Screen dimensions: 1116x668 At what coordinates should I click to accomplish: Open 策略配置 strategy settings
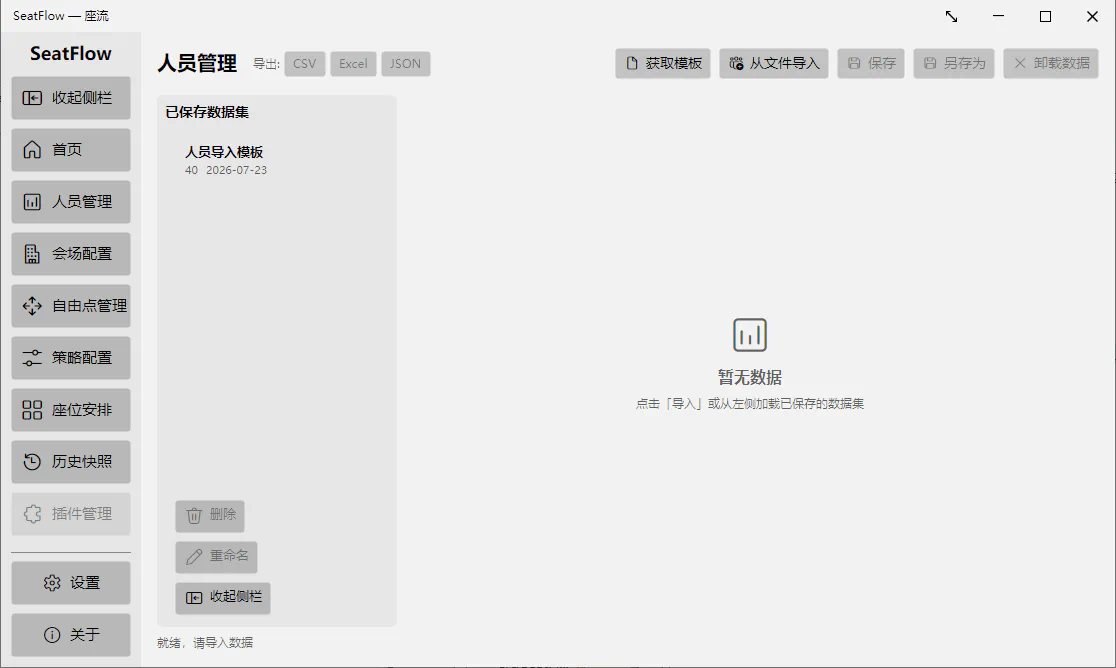(70, 358)
